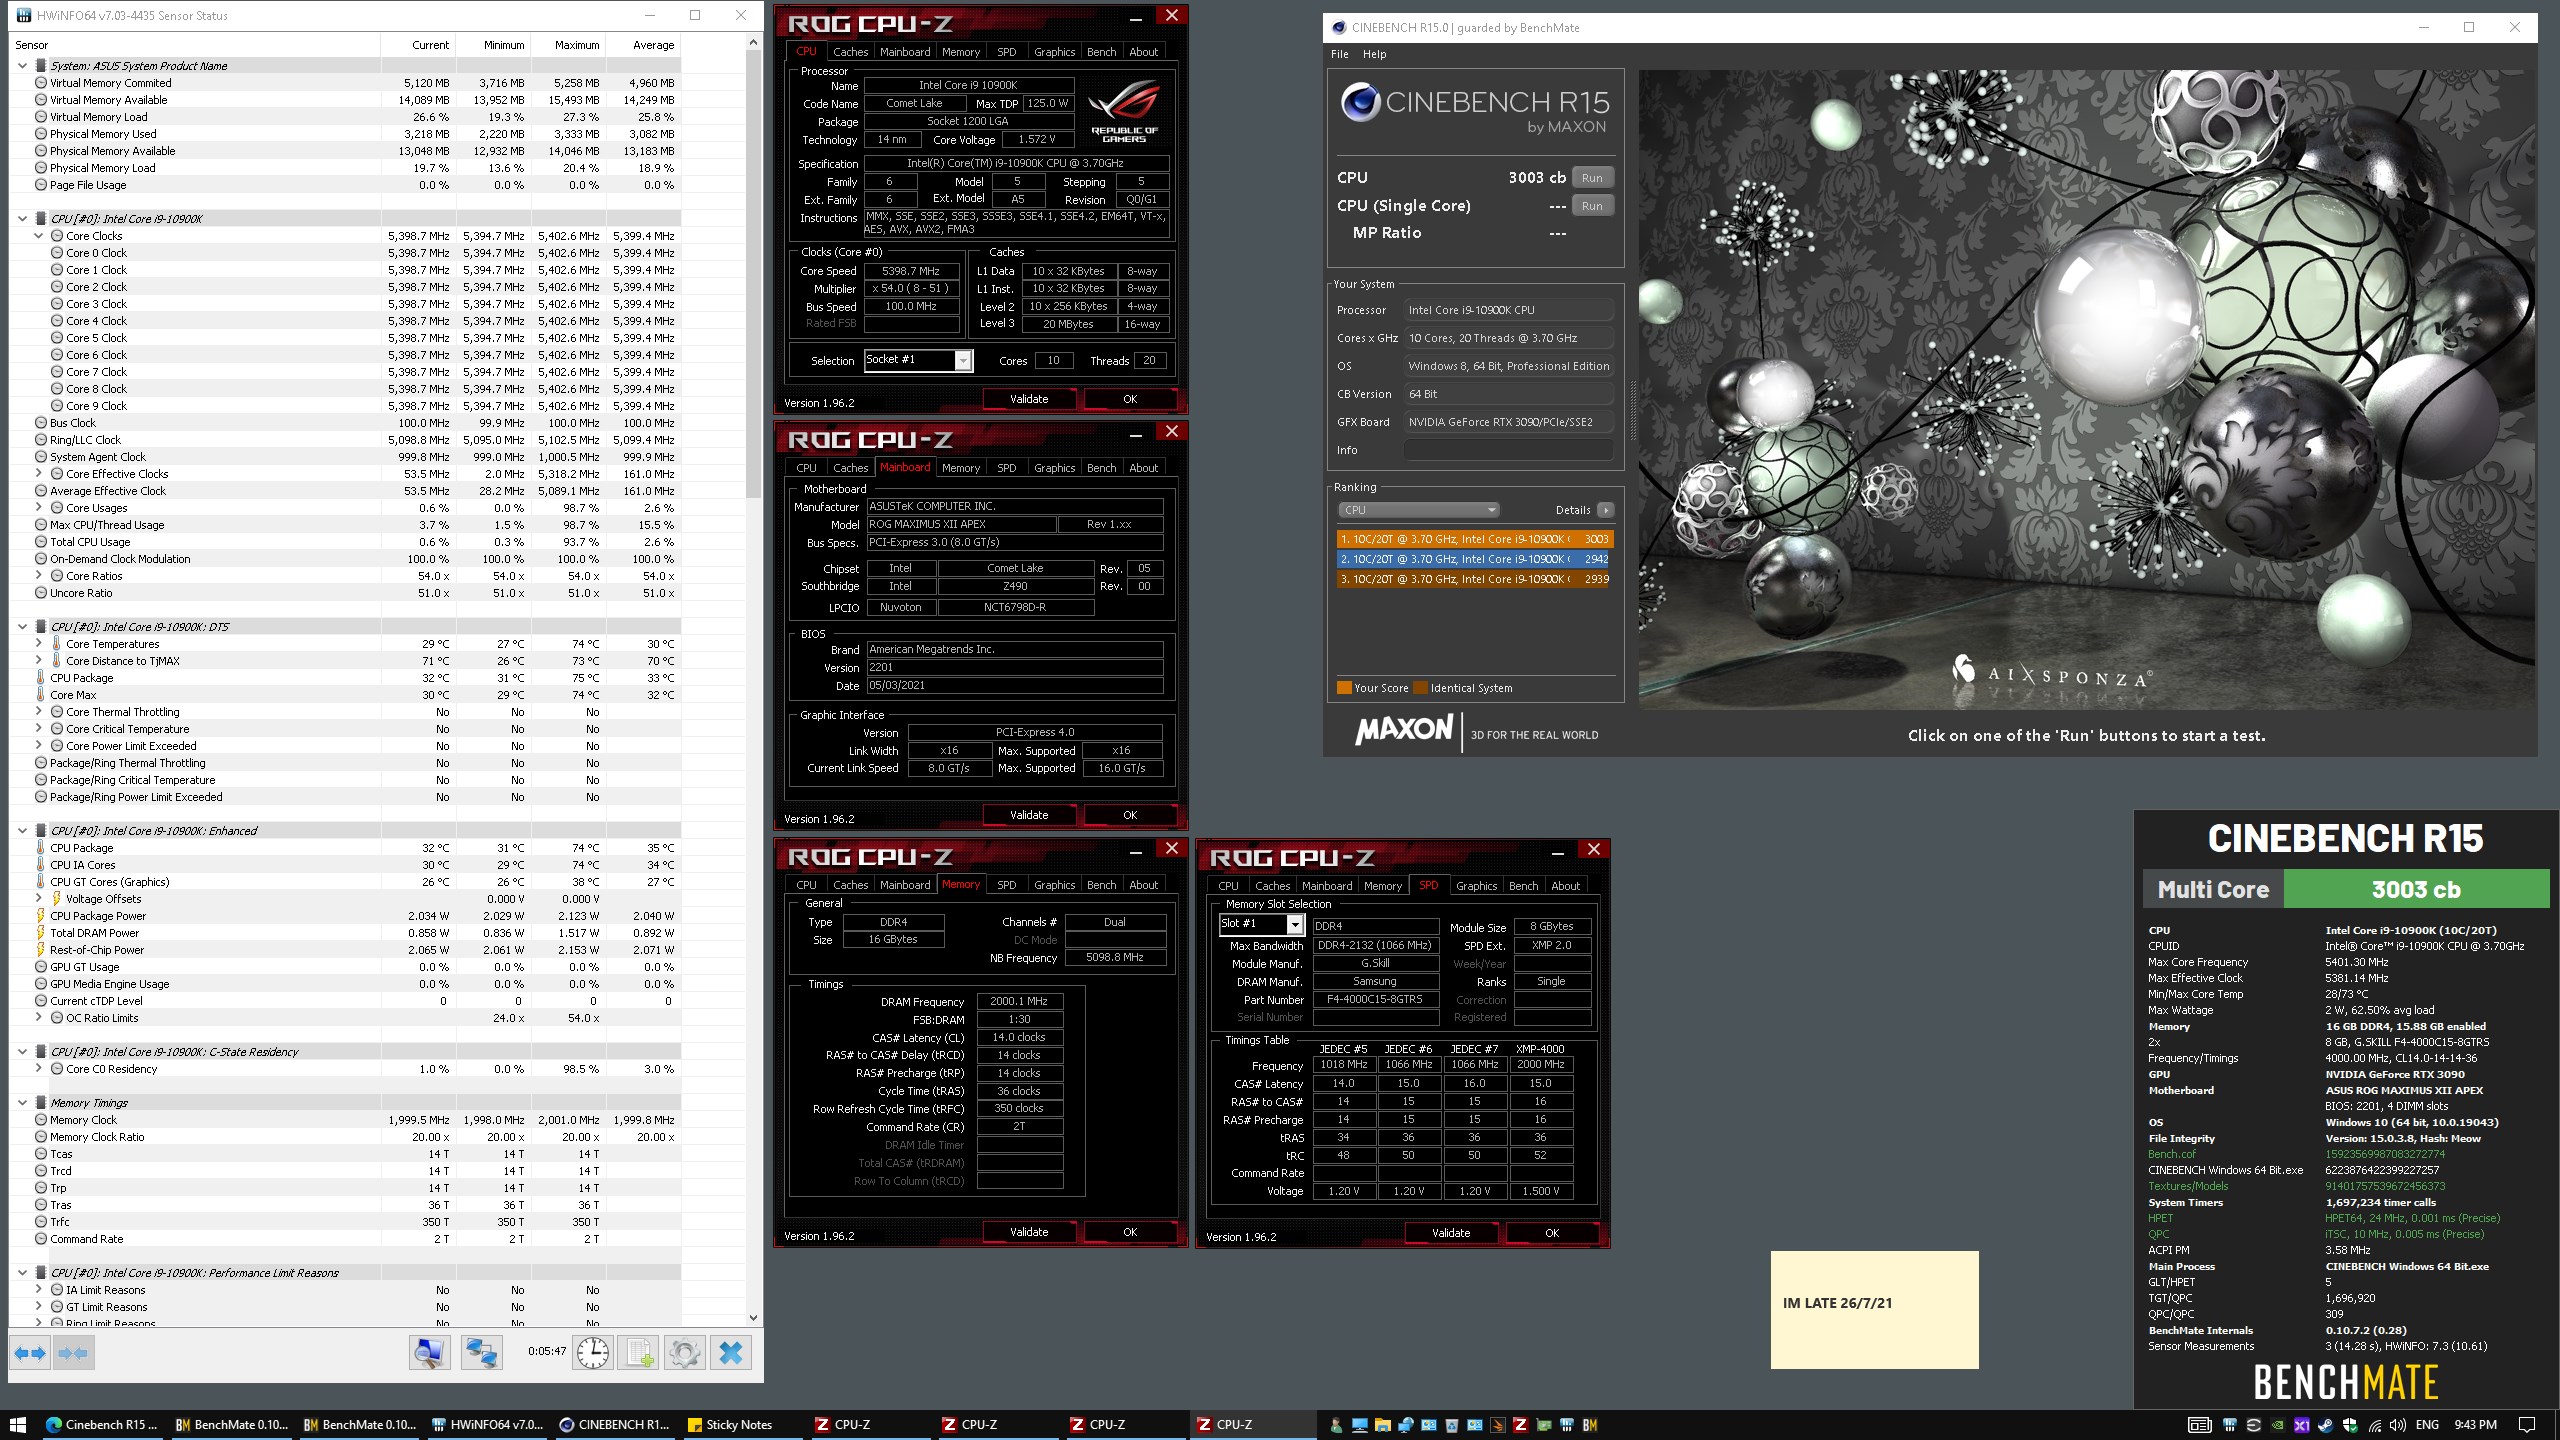
Task: Open HWiNFO sensor settings gear icon
Action: [x=685, y=1353]
